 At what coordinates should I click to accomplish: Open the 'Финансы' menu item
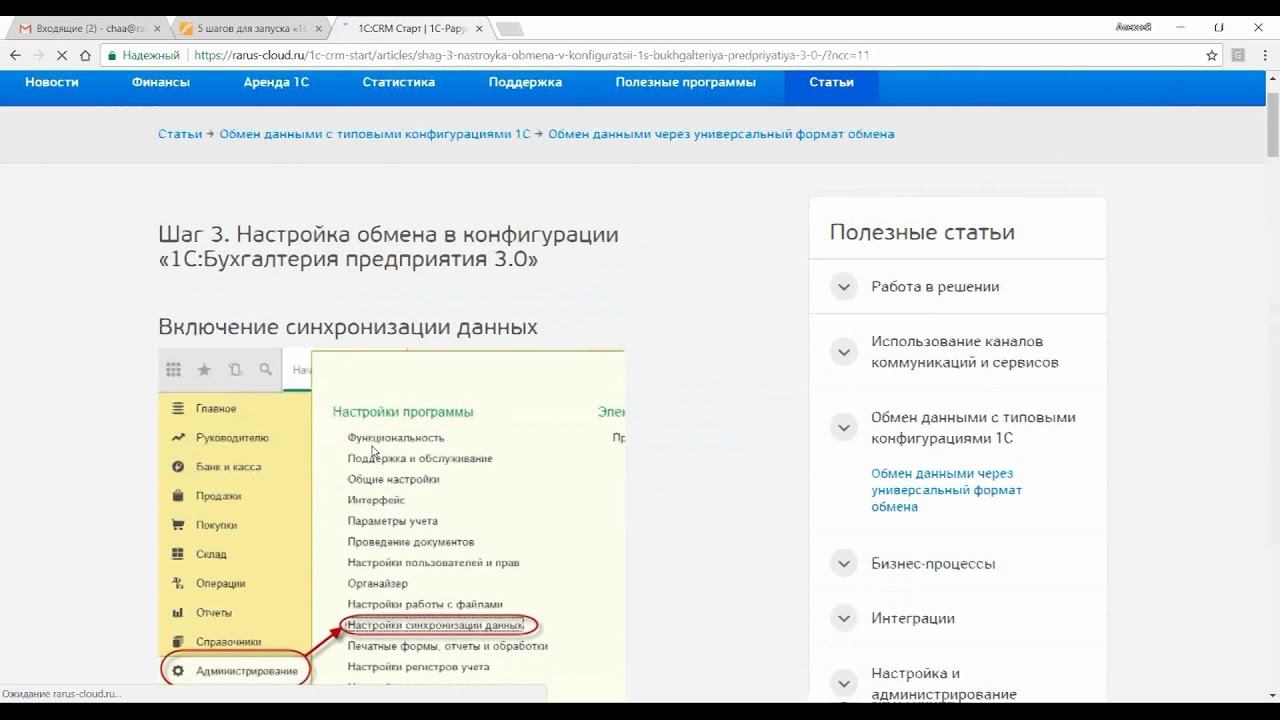[161, 82]
